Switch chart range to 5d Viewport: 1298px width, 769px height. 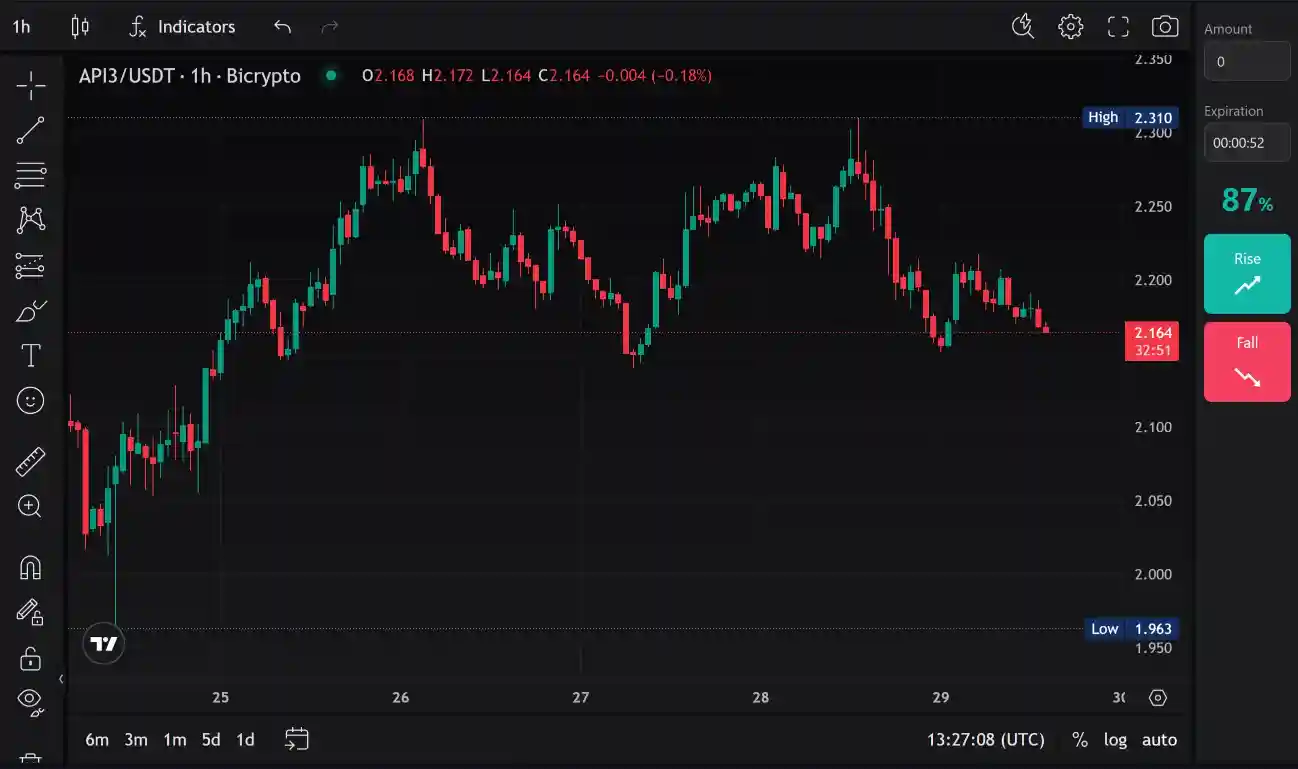pos(211,740)
